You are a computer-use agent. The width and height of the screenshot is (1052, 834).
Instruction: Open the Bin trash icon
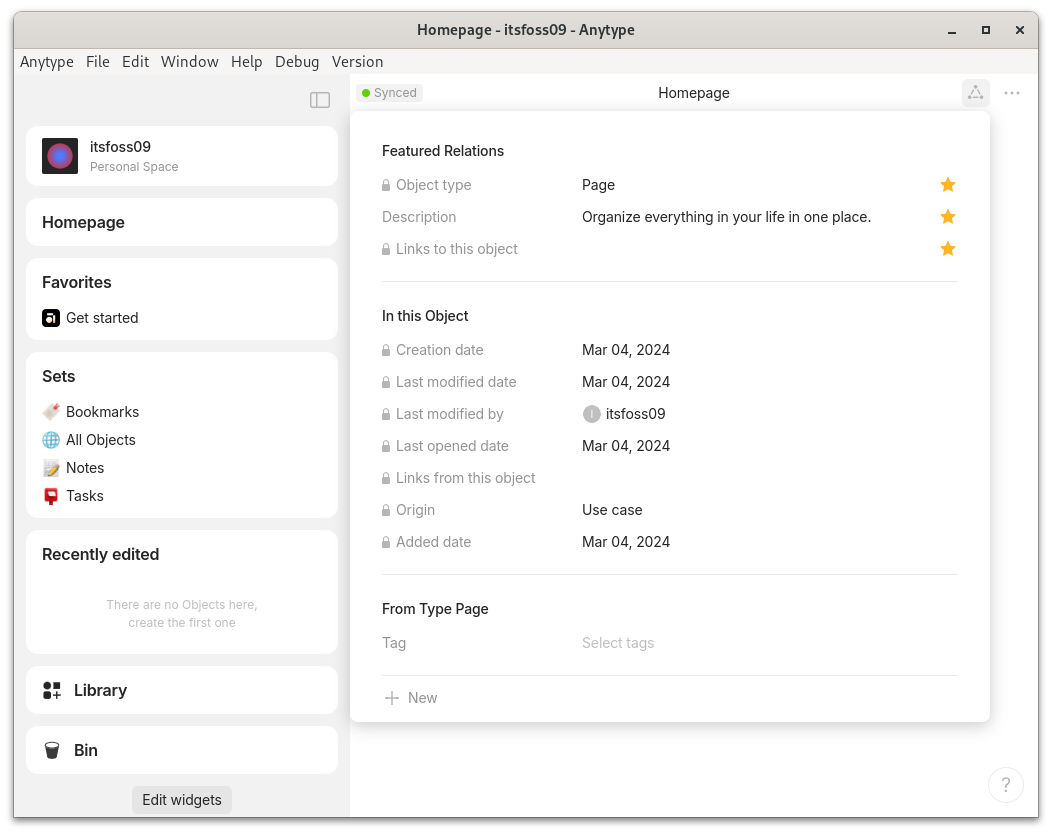pyautogui.click(x=52, y=750)
